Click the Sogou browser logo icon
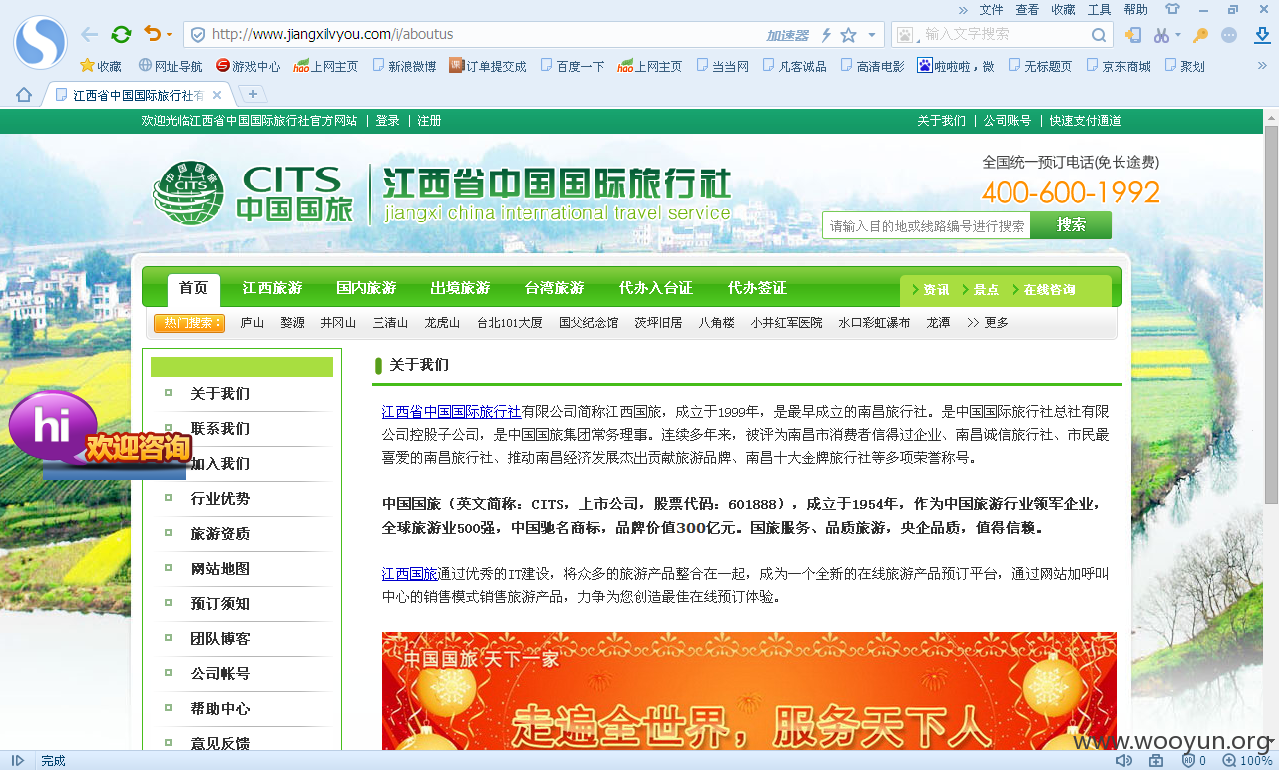Screen dimensions: 1279x770 pyautogui.click(x=40, y=43)
